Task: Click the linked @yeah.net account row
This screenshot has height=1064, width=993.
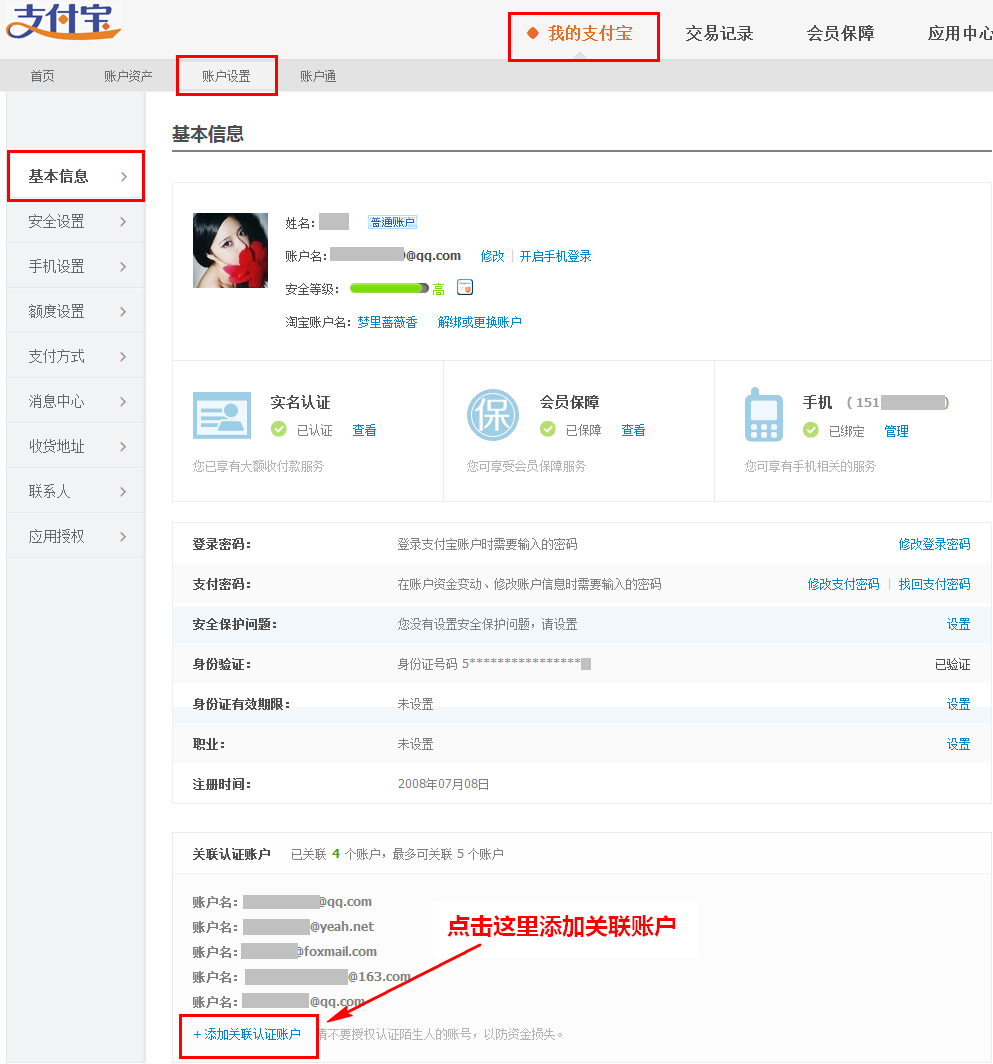Action: point(283,927)
